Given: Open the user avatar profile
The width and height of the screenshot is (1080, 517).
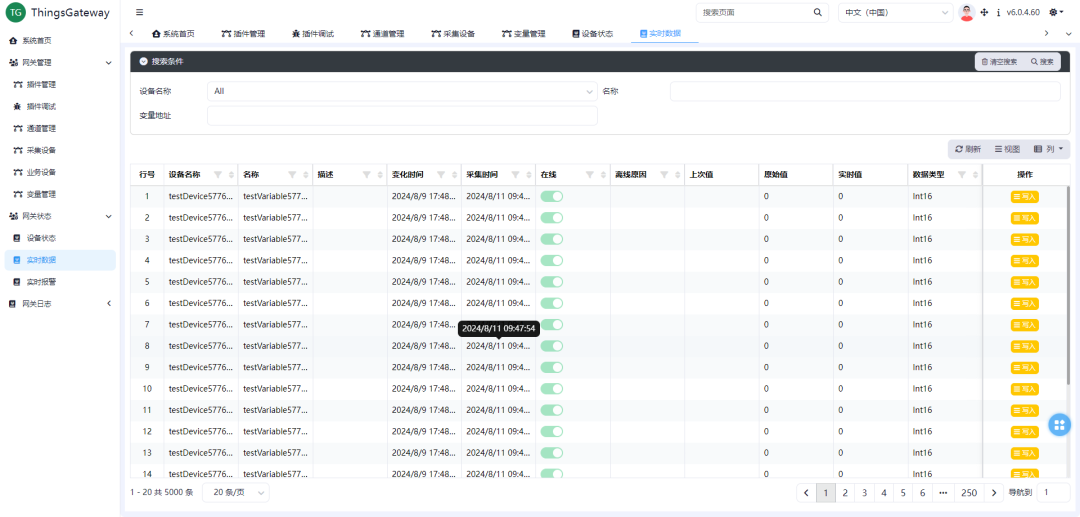Looking at the screenshot, I should [966, 13].
